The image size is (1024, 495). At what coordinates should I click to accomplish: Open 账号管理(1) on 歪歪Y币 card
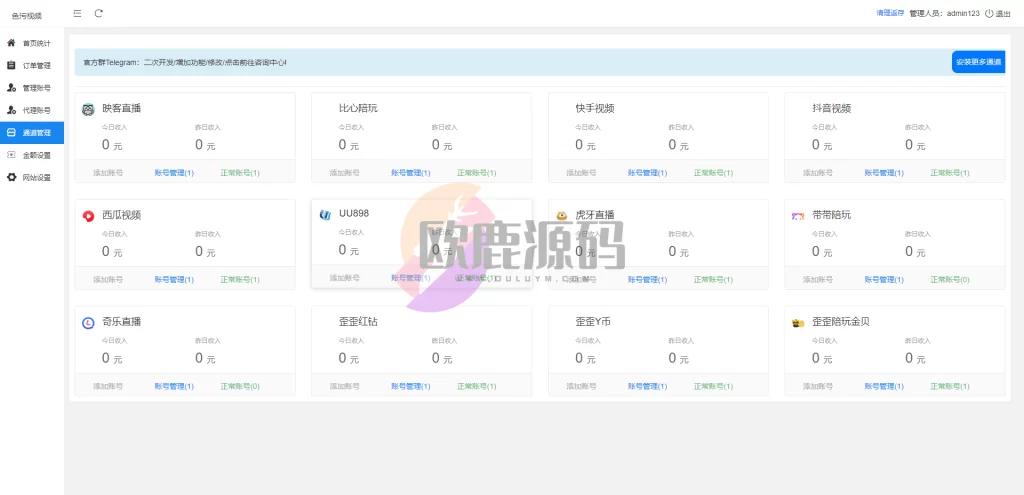(647, 386)
